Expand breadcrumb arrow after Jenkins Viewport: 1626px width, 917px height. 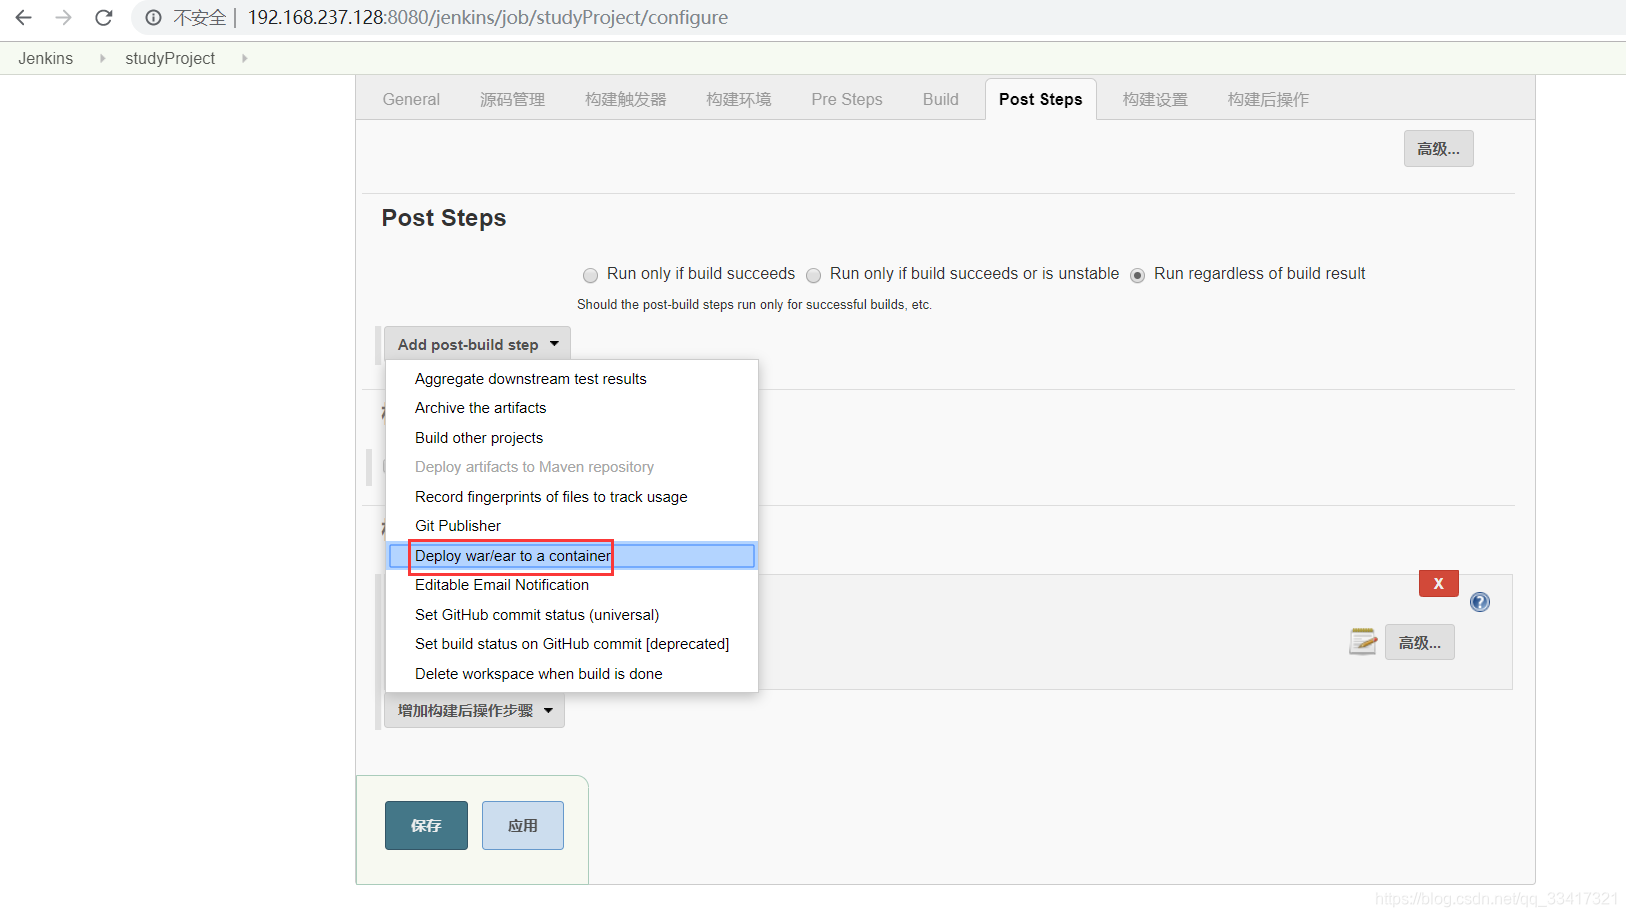[x=102, y=58]
